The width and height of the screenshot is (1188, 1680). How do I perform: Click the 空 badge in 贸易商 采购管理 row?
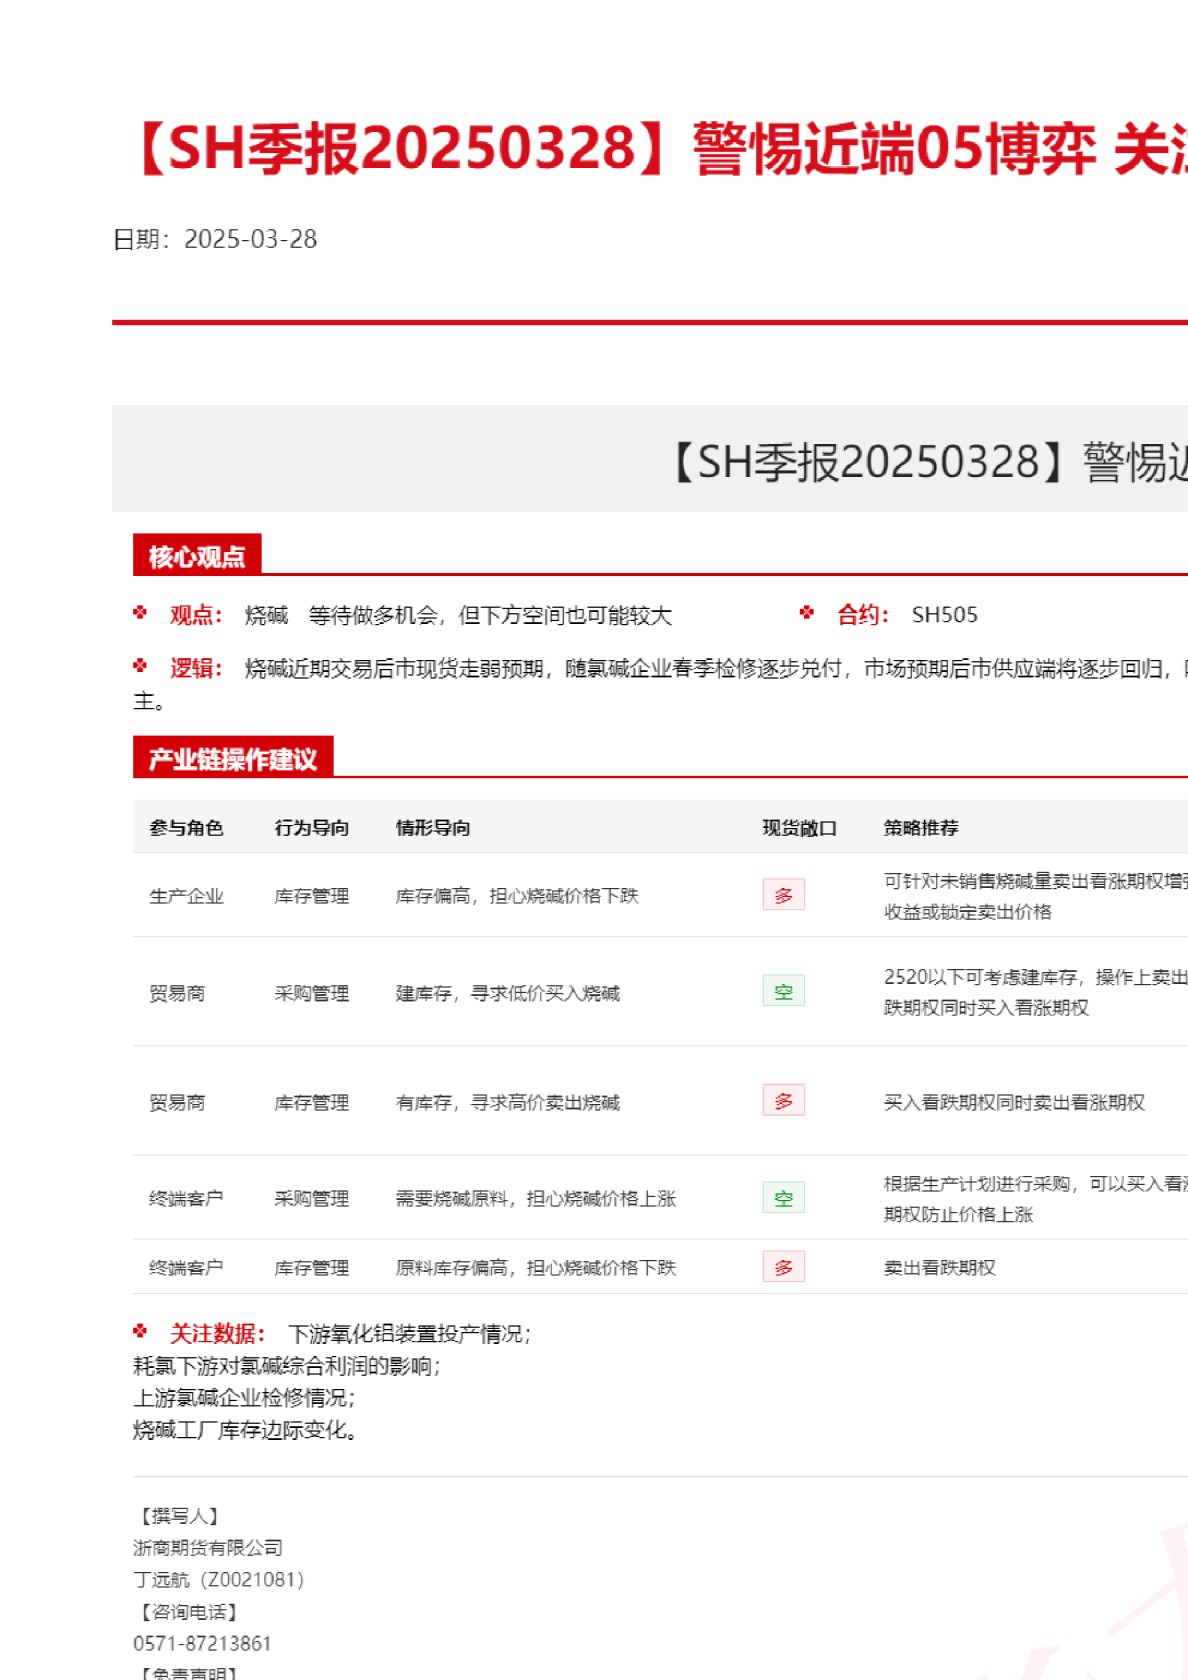click(x=783, y=992)
